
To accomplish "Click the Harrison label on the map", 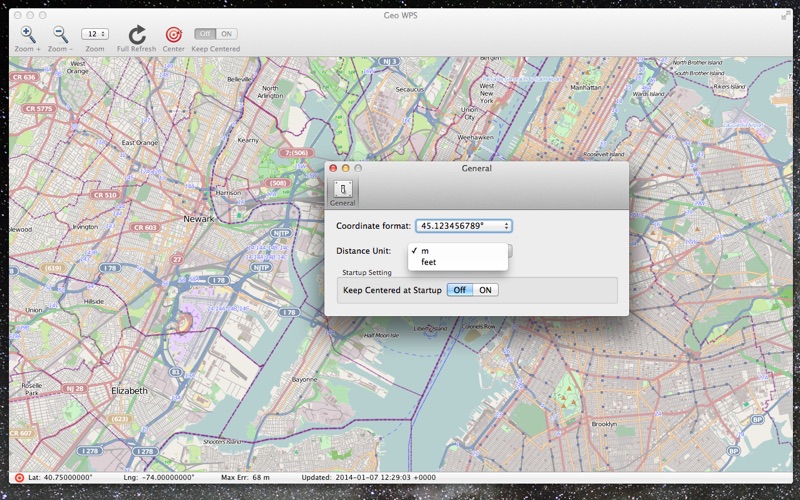I will tap(228, 193).
